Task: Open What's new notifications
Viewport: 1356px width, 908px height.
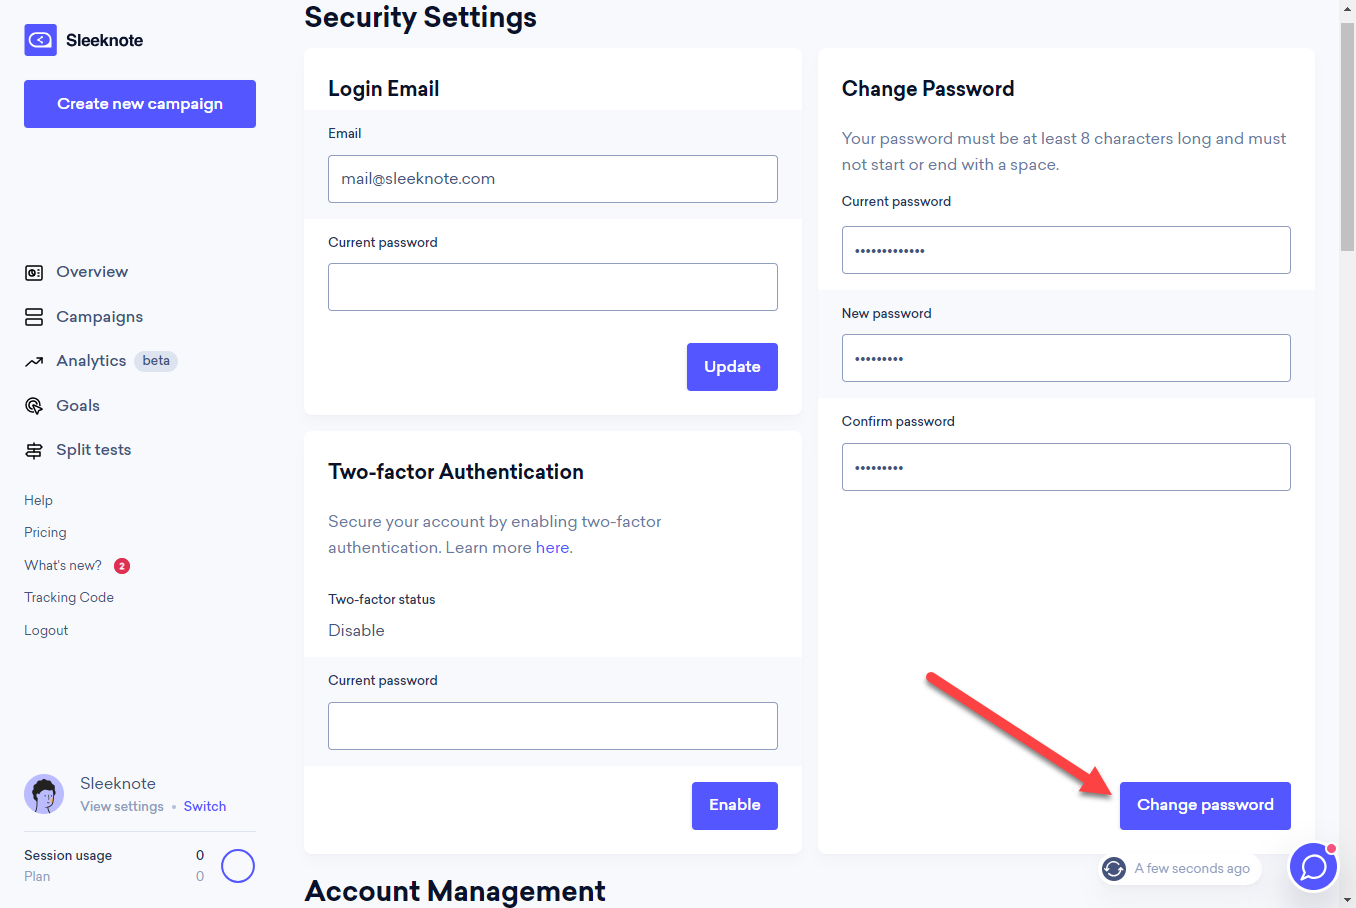Action: [63, 566]
